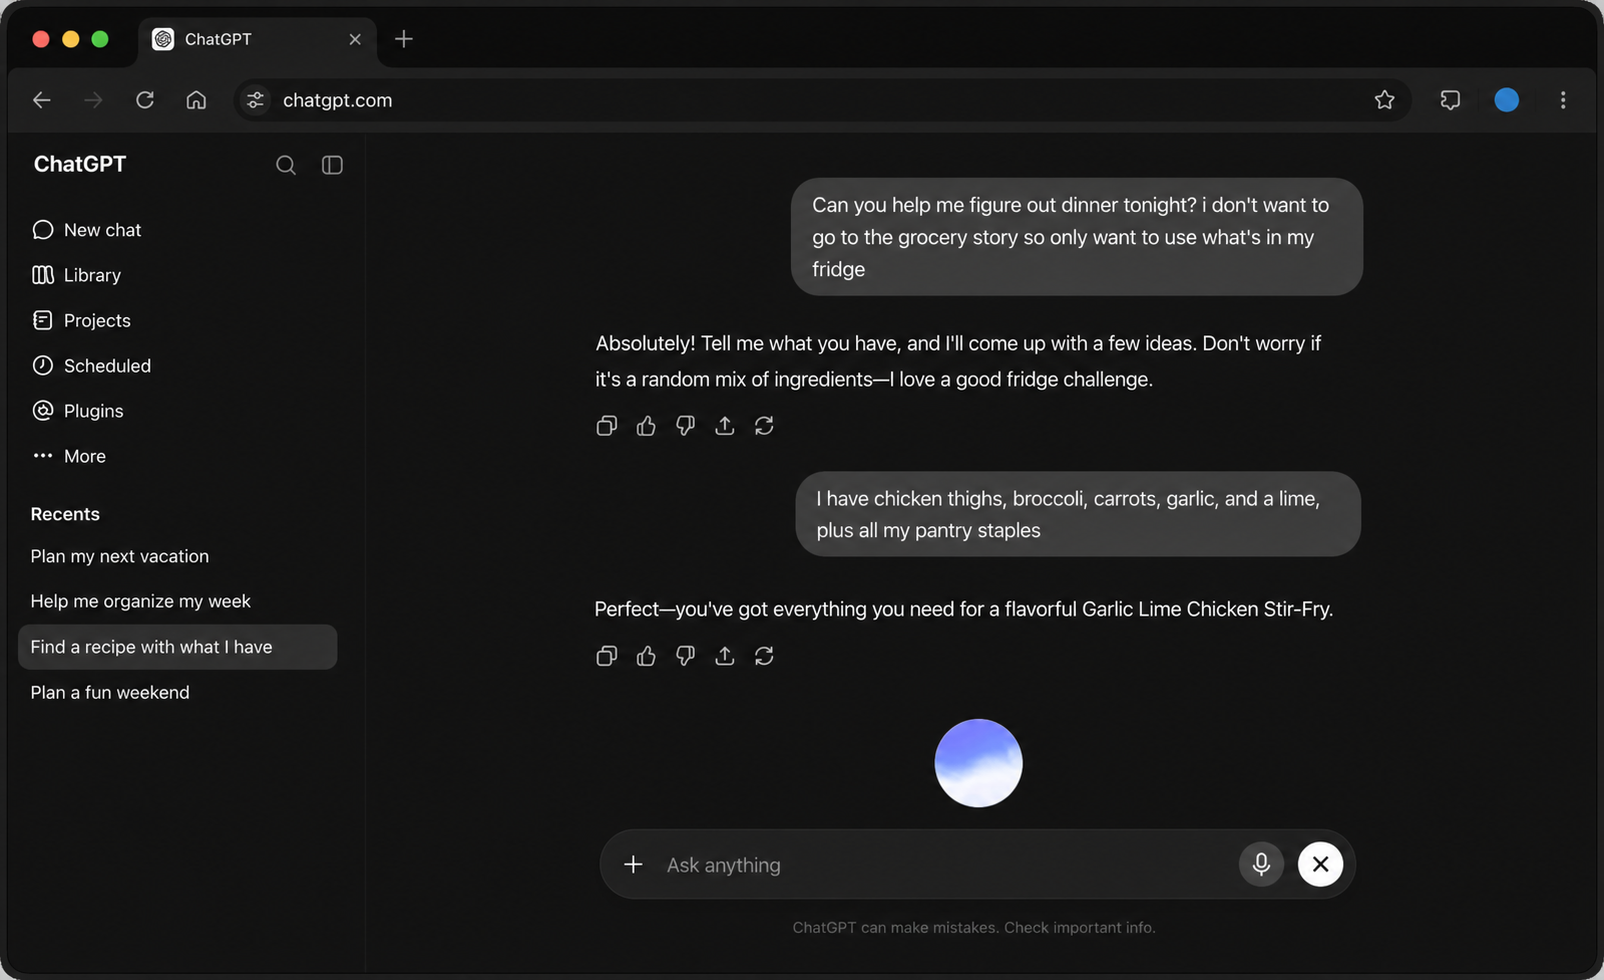Click the ChatGPT logo title in sidebar
The width and height of the screenshot is (1604, 980).
click(80, 164)
